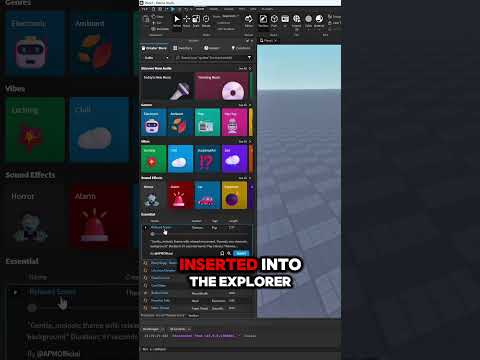Choose the Ambient genre leaves tile
This screenshot has width=480, height=360.
(180, 122)
